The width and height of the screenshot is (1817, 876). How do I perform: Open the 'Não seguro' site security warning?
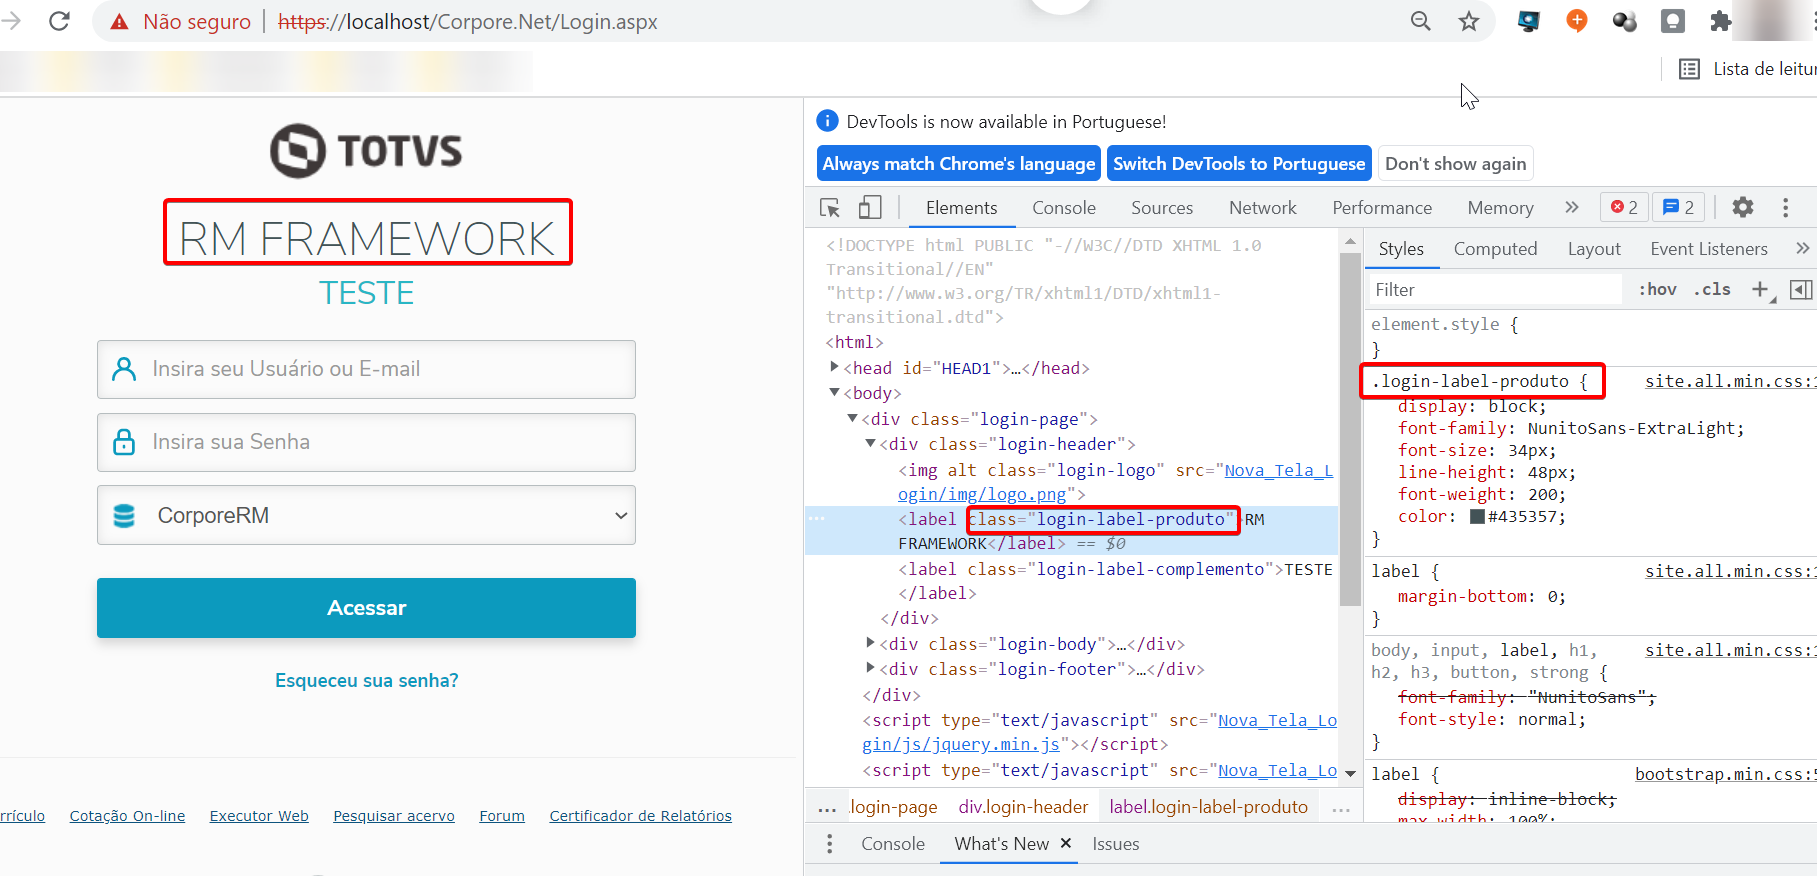(x=181, y=22)
